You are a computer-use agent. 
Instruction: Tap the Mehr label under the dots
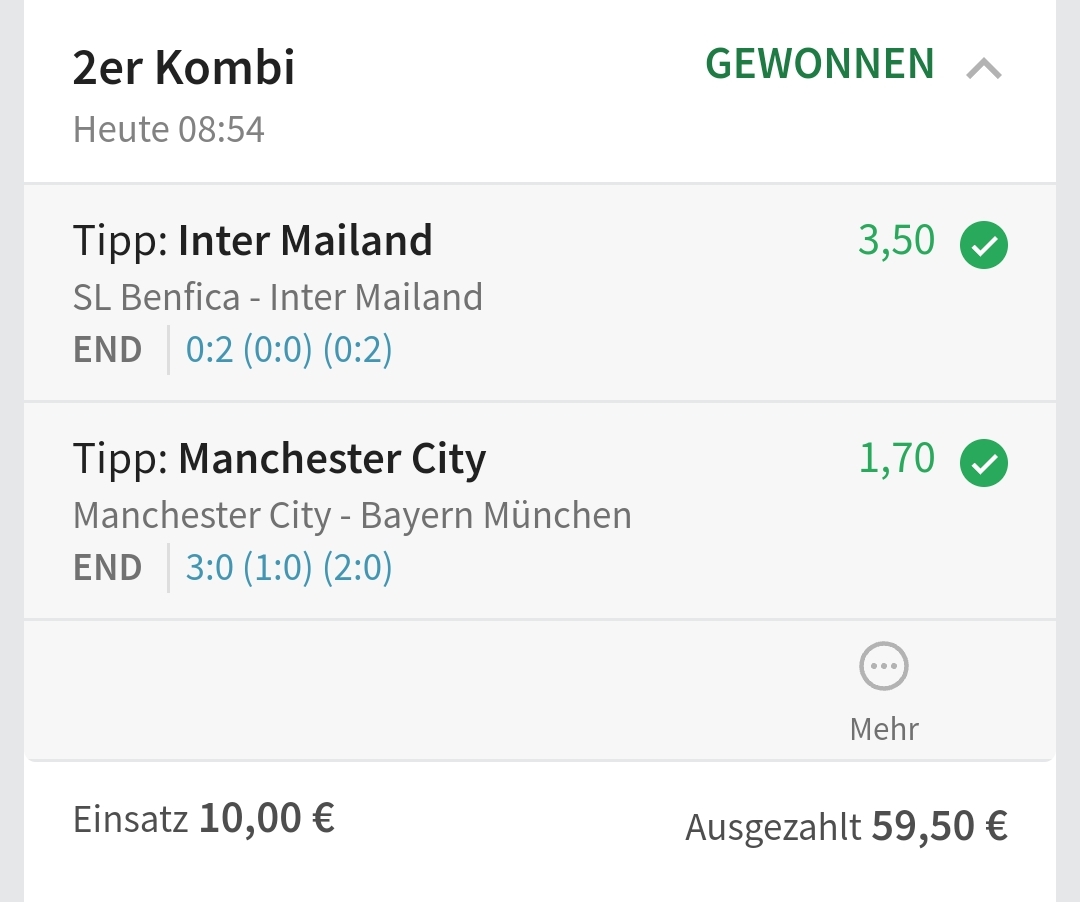pos(884,728)
